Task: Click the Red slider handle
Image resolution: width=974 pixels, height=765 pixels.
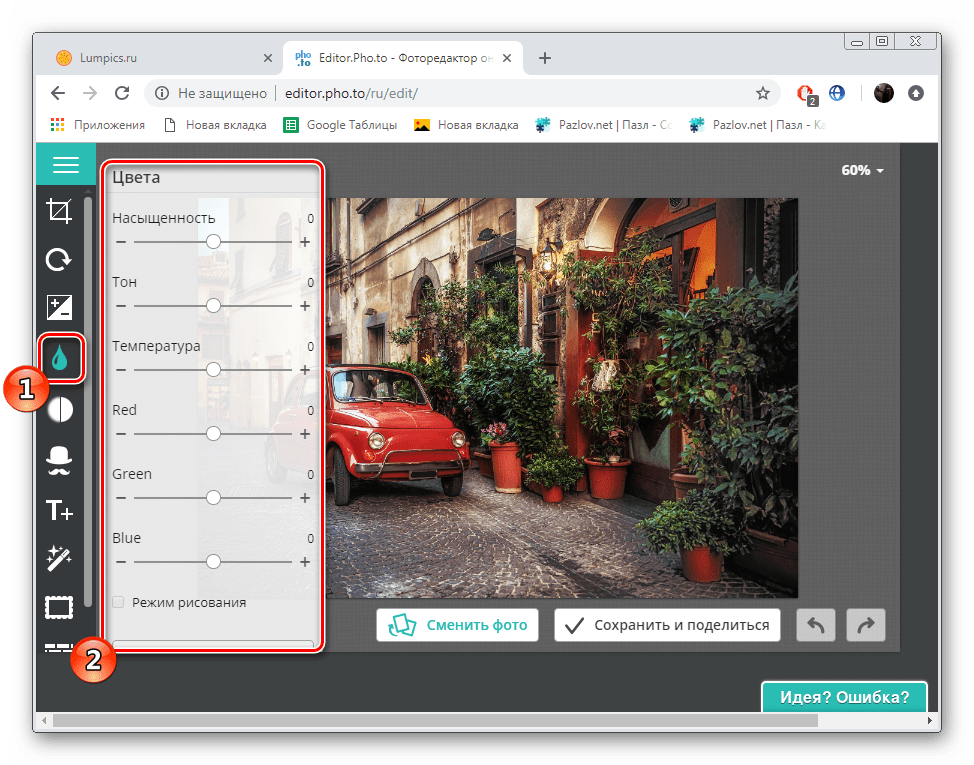Action: (213, 433)
